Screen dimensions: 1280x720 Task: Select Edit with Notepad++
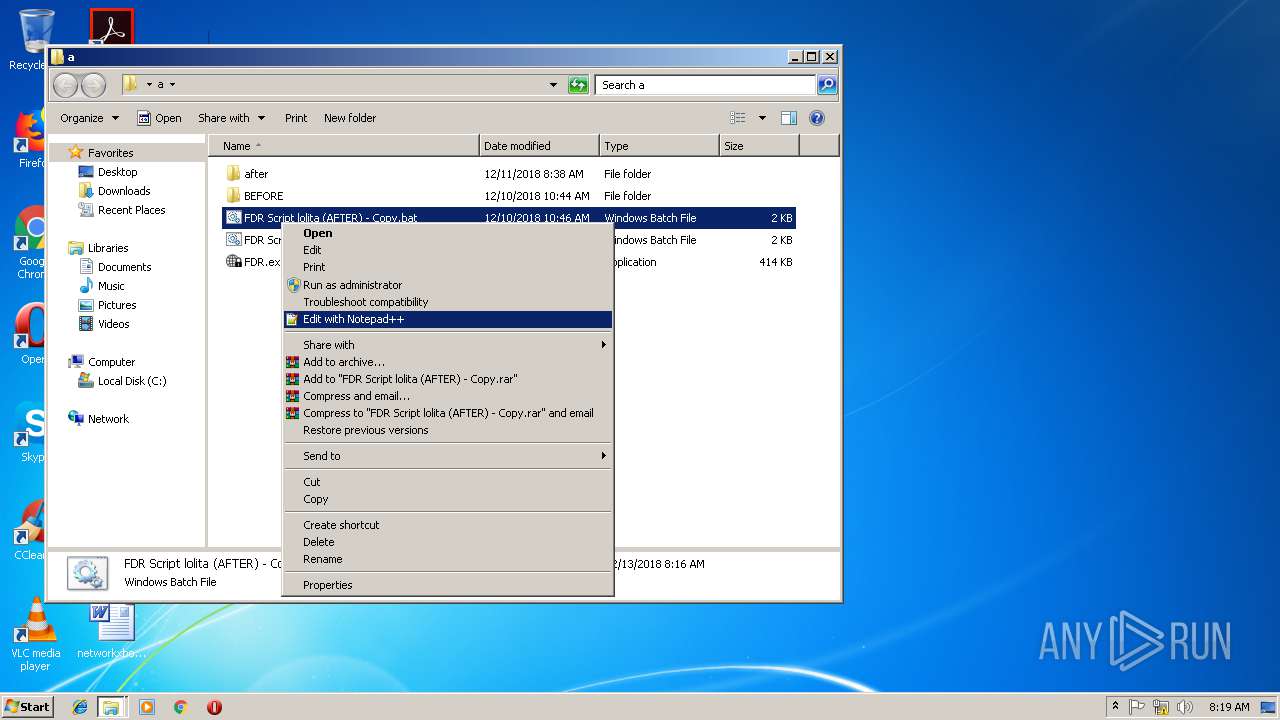pyautogui.click(x=448, y=320)
